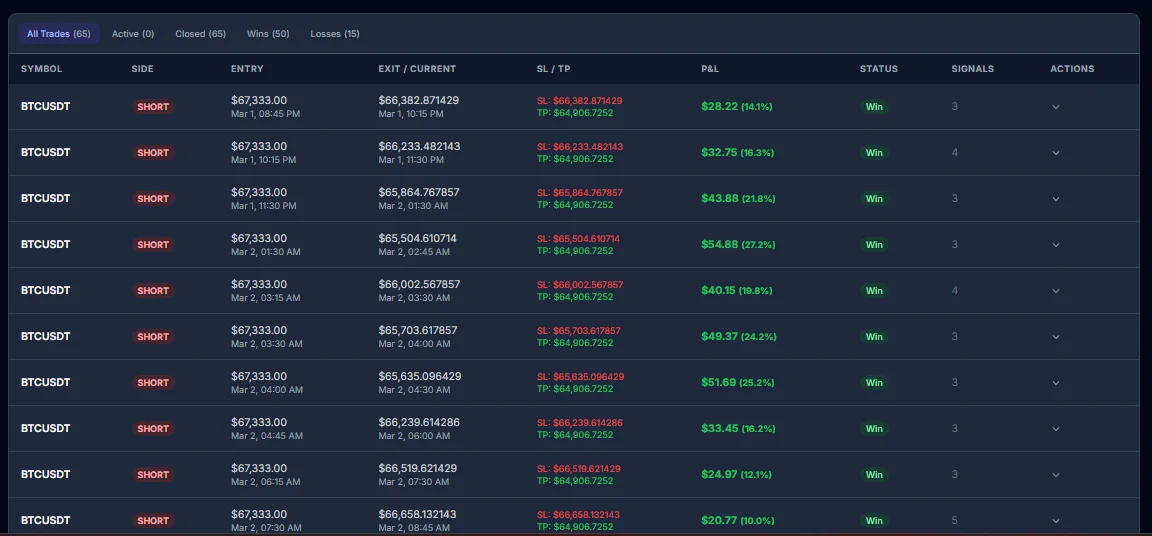Click the ACTIONS column header
Viewport: 1152px width, 536px height.
click(1072, 69)
